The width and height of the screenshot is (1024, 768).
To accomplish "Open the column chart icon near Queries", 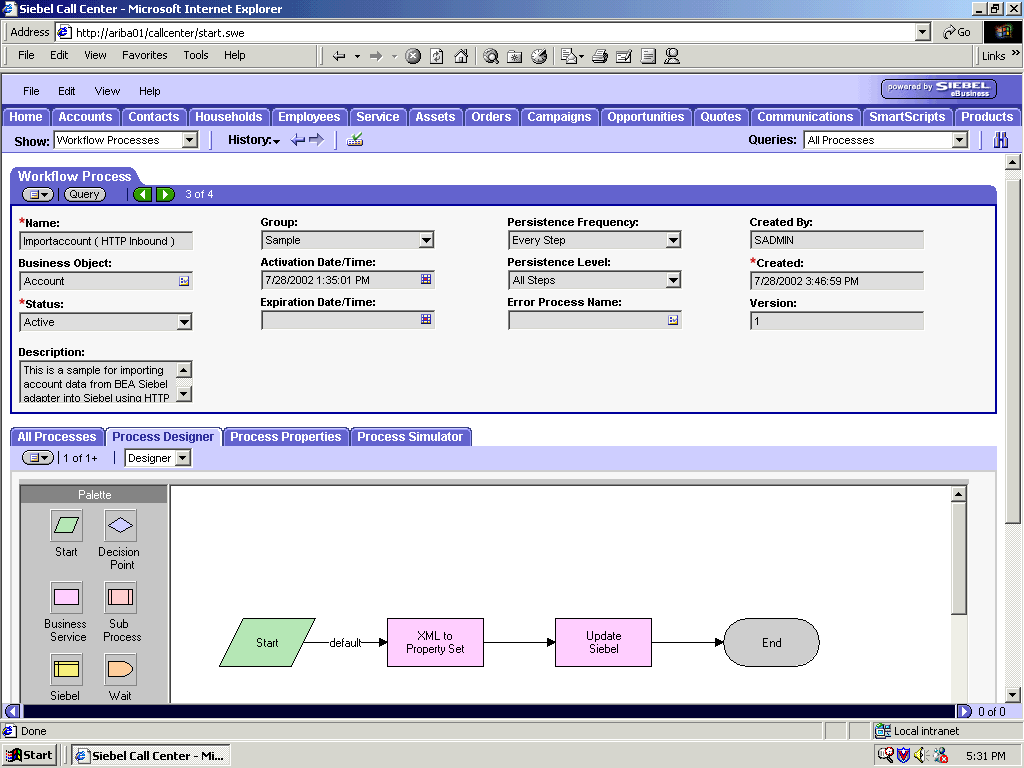I will point(1001,140).
